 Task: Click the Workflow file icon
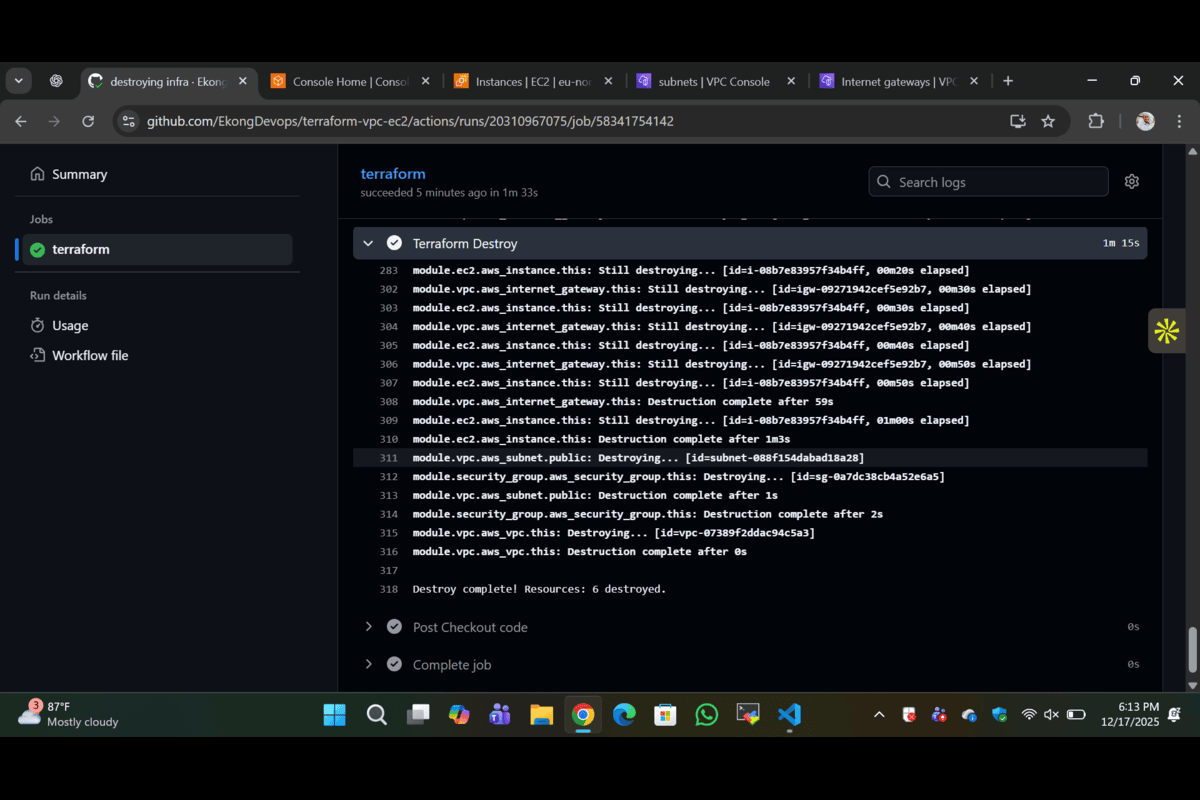click(38, 356)
